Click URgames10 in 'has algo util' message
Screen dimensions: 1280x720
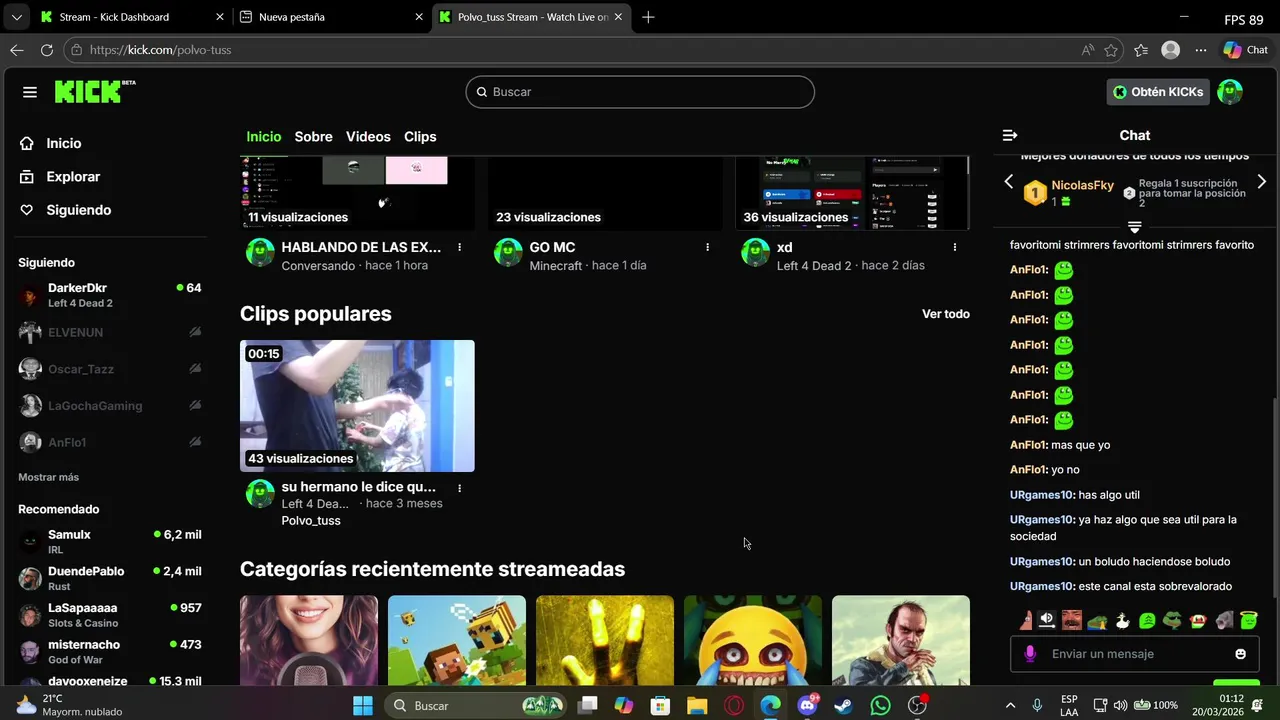click(x=1042, y=495)
